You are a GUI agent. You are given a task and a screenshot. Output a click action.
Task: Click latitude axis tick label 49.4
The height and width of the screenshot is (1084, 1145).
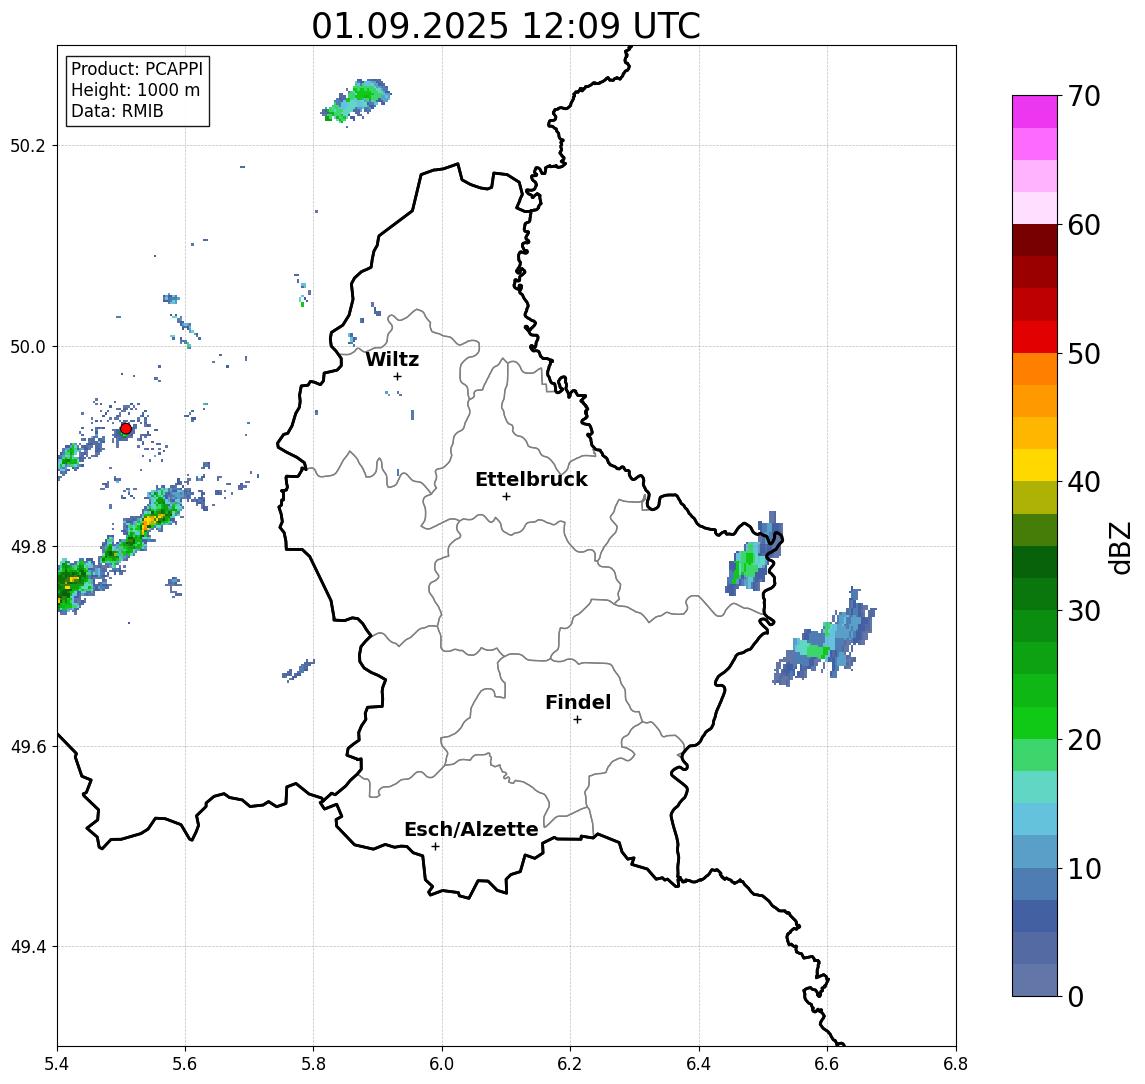click(x=28, y=947)
